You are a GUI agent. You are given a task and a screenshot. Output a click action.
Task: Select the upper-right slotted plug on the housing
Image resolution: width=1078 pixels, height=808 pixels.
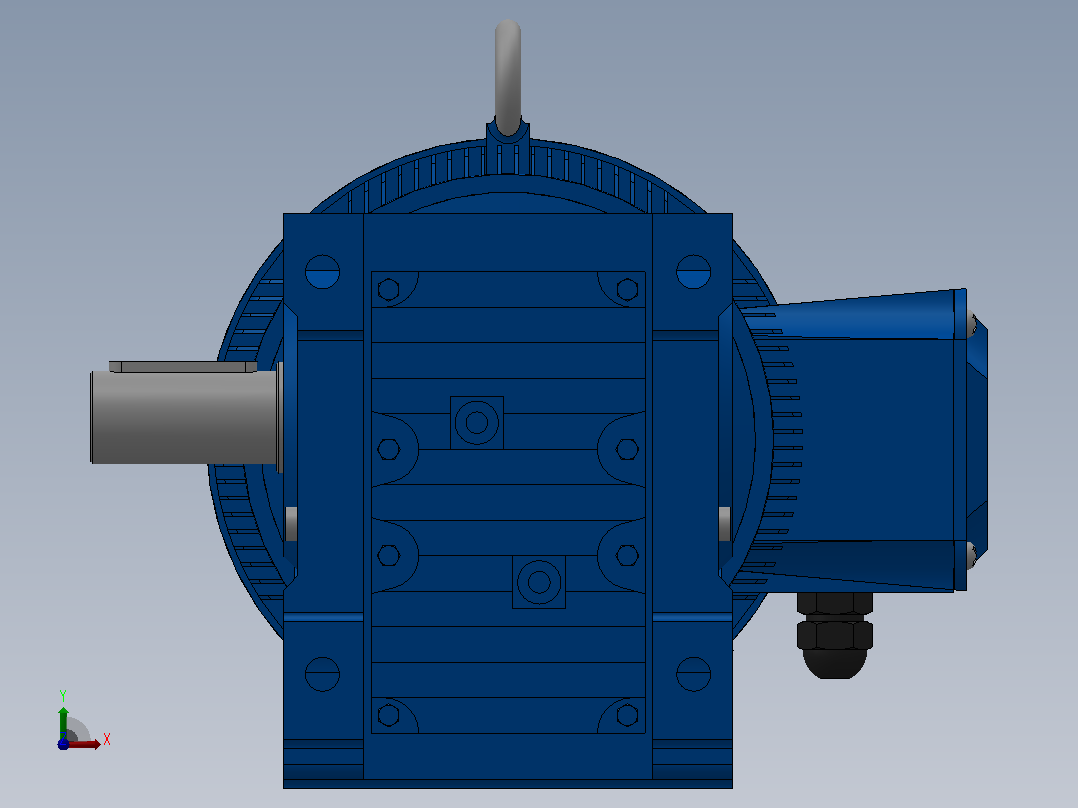(694, 272)
